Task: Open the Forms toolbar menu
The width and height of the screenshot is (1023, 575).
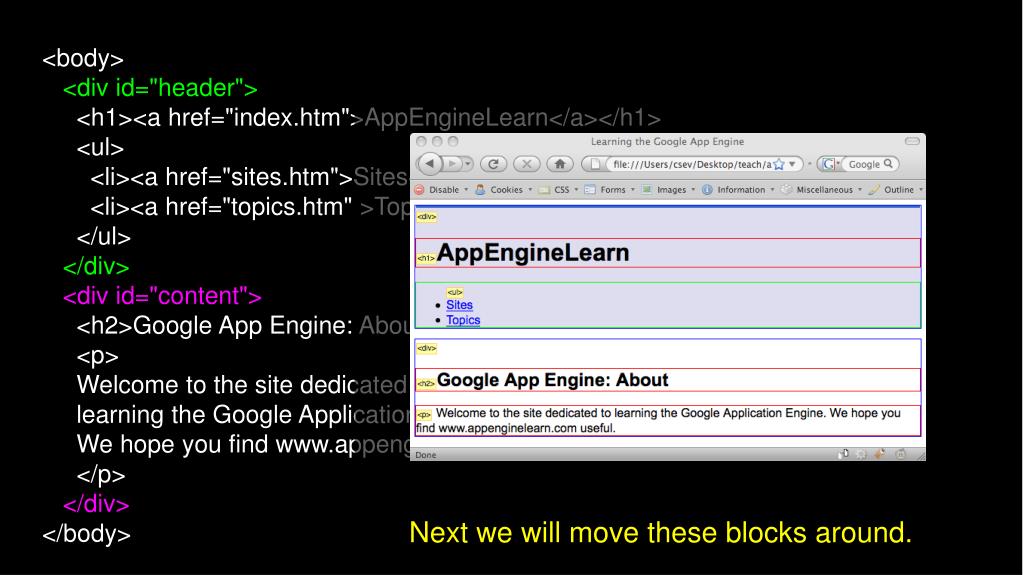Action: coord(613,189)
